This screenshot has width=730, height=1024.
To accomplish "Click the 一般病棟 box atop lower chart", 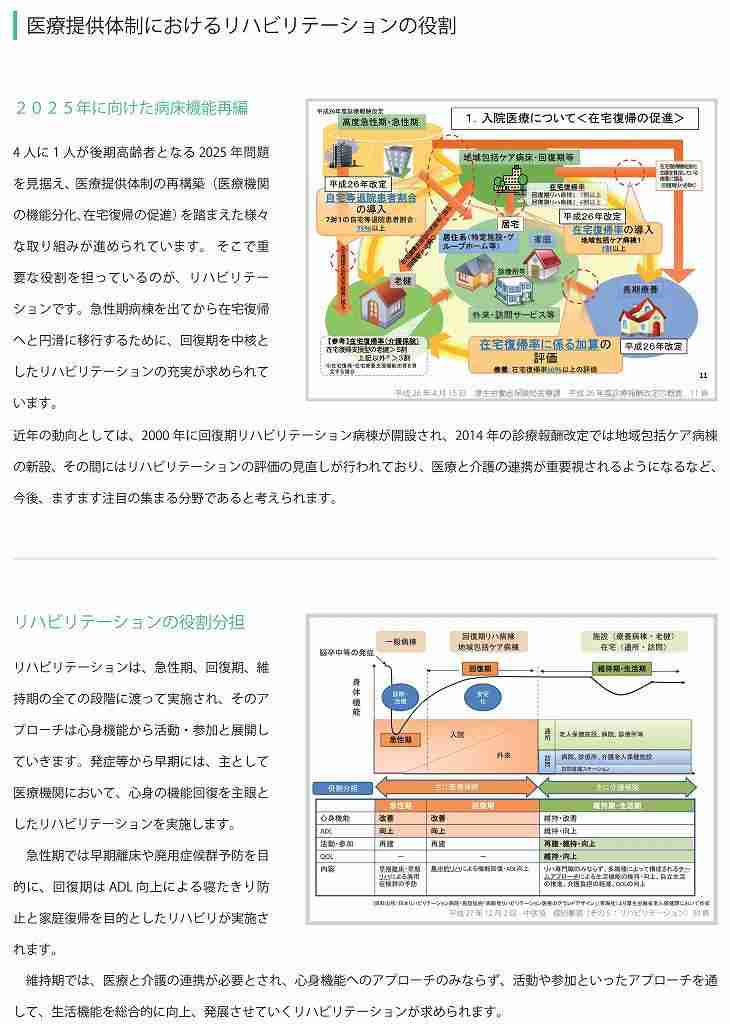I will click(400, 642).
